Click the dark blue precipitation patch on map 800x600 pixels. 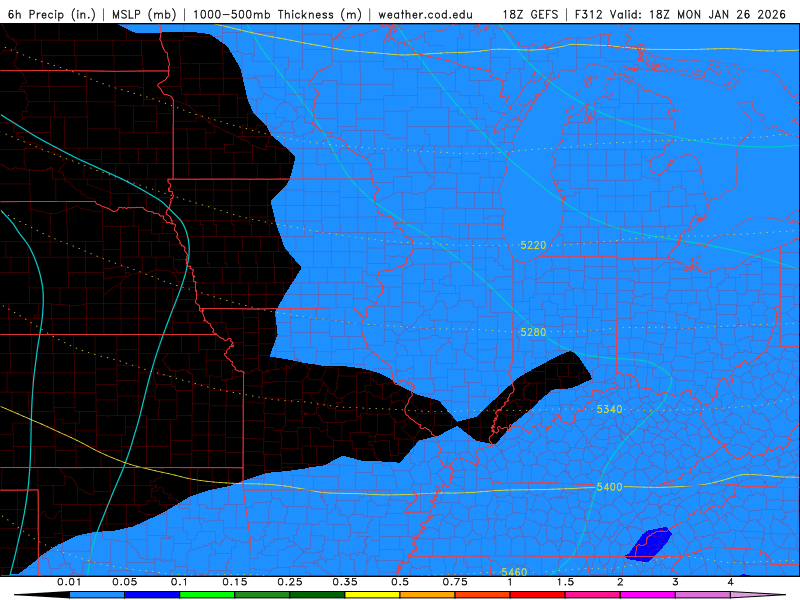coord(648,545)
